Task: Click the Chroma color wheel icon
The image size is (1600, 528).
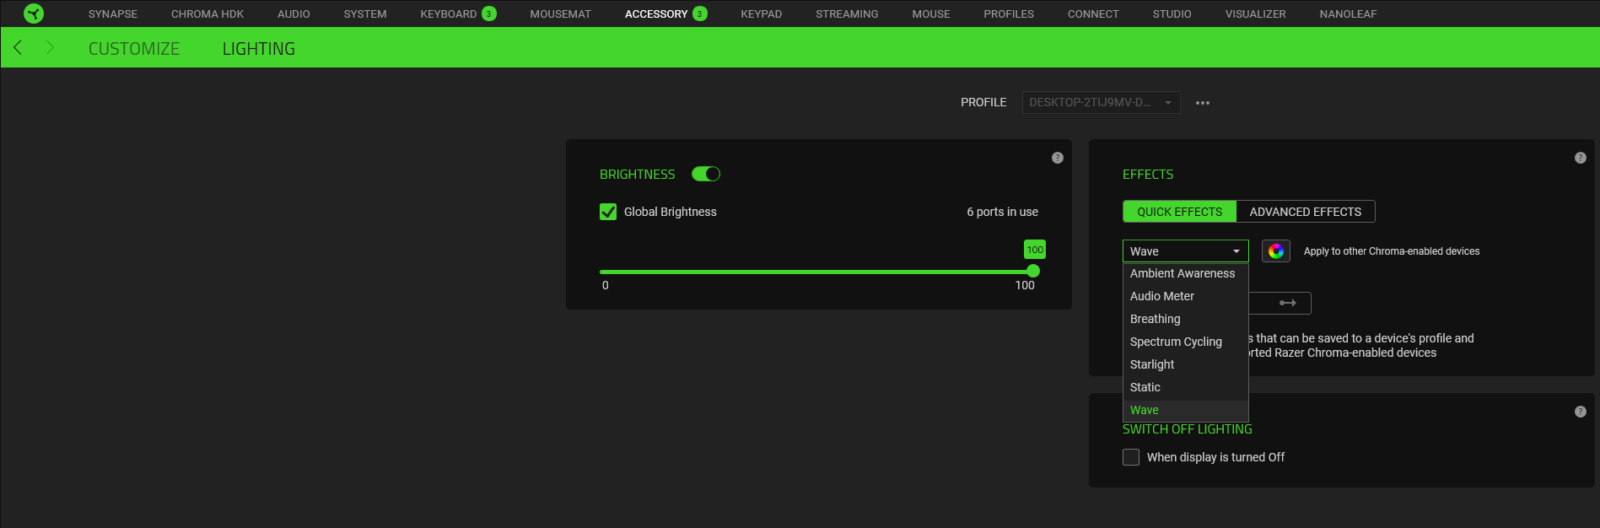Action: pos(1276,251)
